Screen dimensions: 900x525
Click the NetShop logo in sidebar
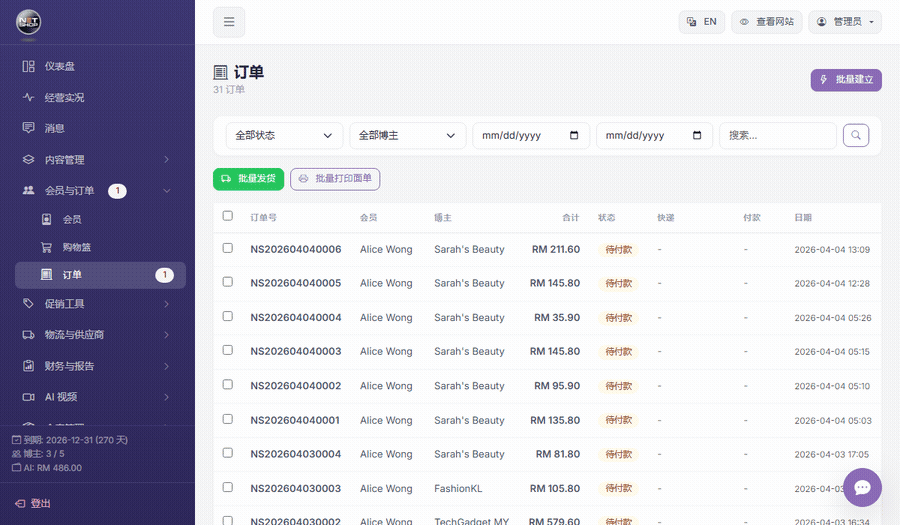click(28, 22)
